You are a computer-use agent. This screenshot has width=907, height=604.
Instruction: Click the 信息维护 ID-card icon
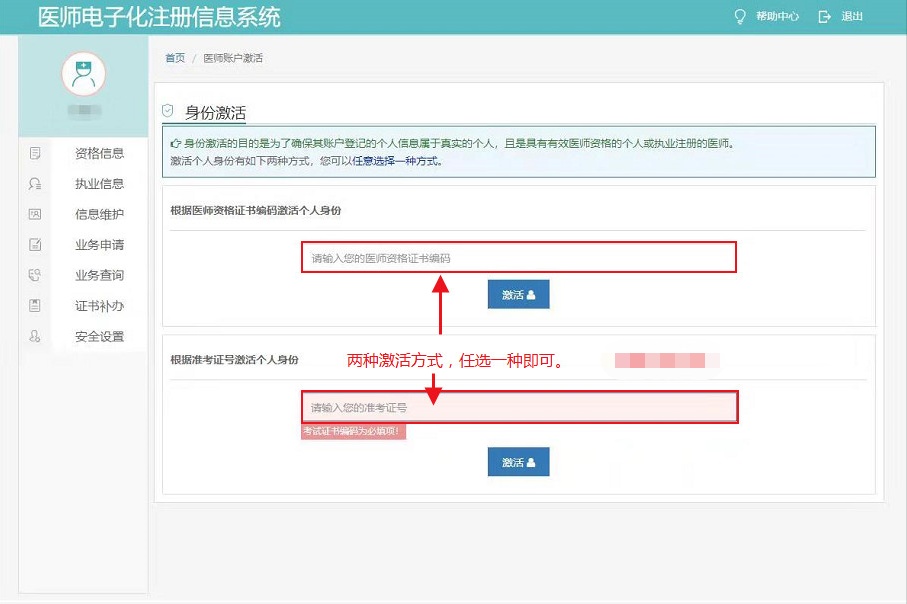pyautogui.click(x=34, y=214)
